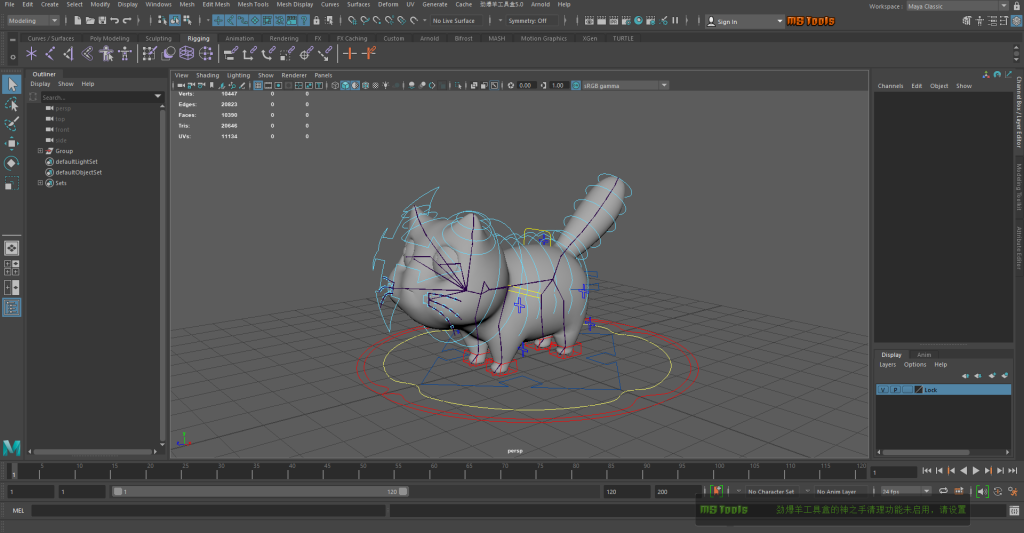Toggle the P playback box of Lock layer
The image size is (1024, 533).
(x=895, y=390)
